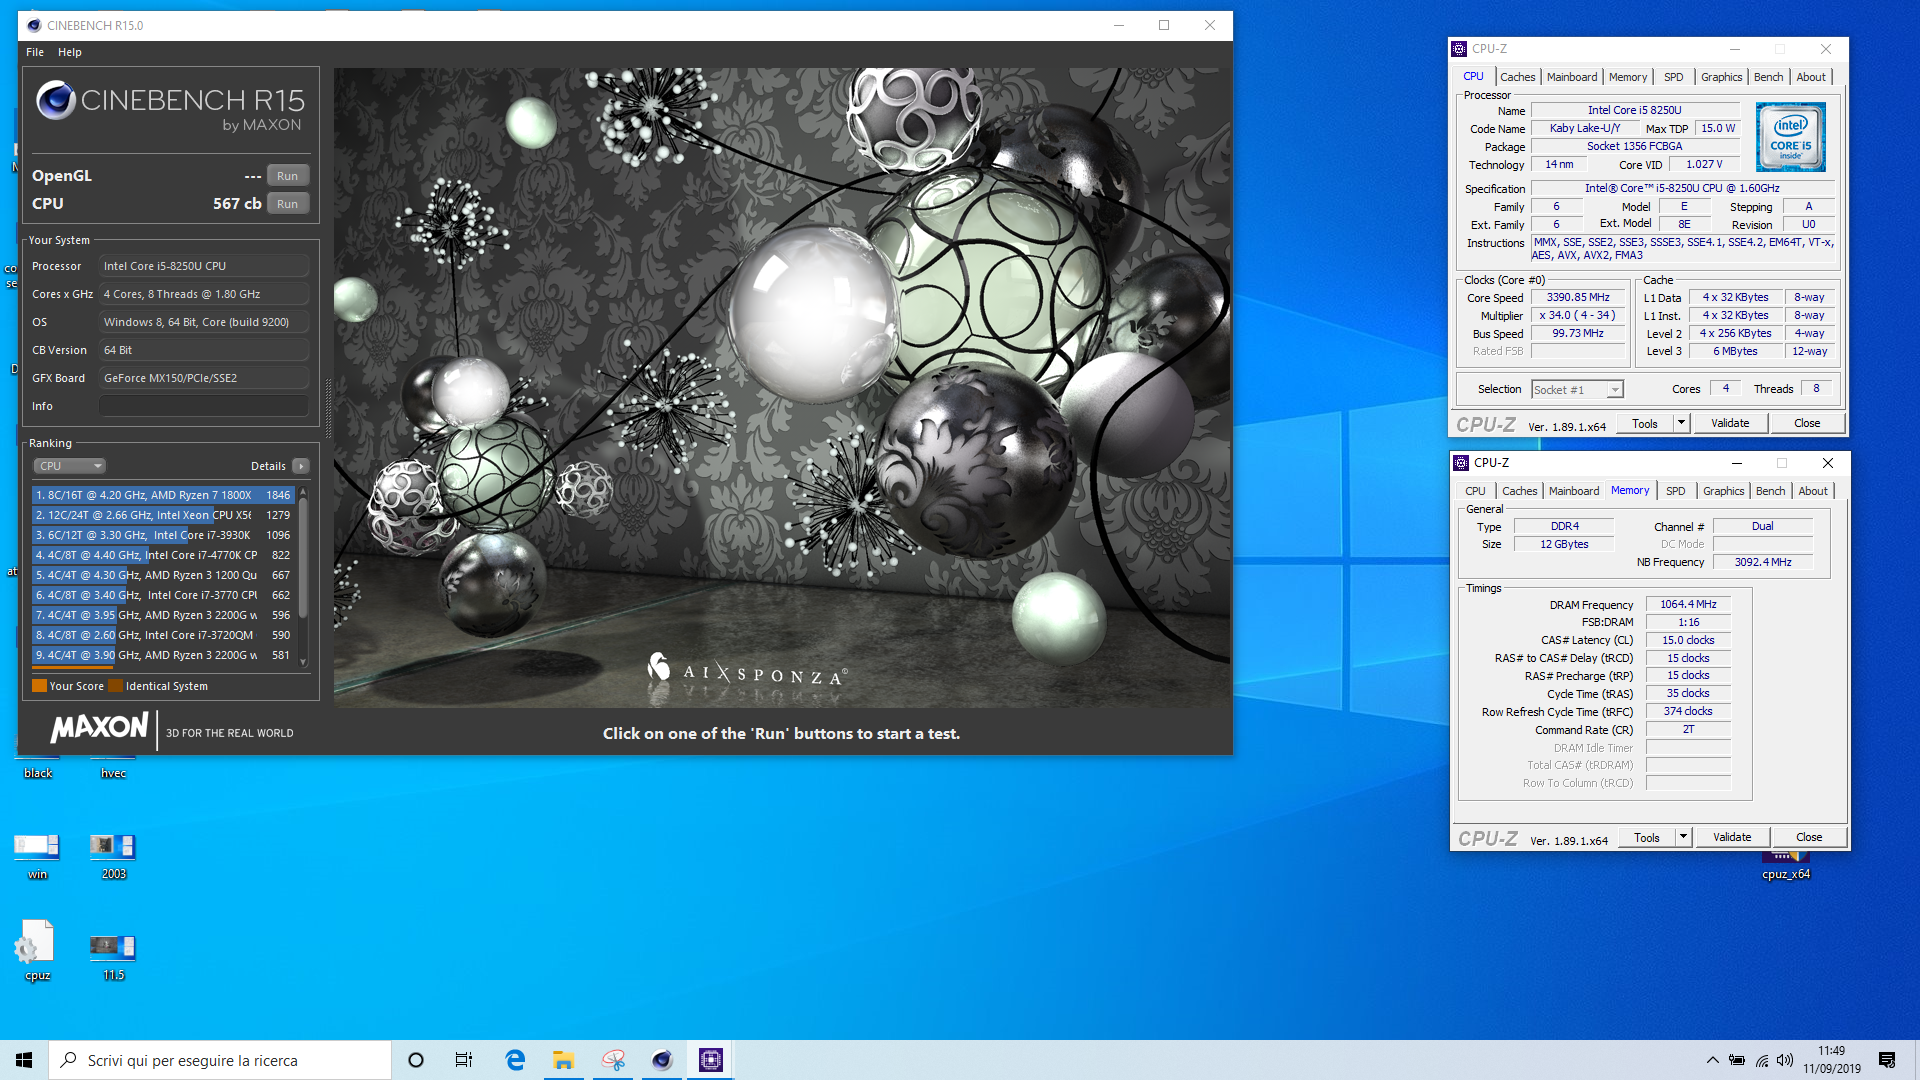Image resolution: width=1920 pixels, height=1080 pixels.
Task: Open Snipping Tool on taskbar
Action: click(613, 1060)
